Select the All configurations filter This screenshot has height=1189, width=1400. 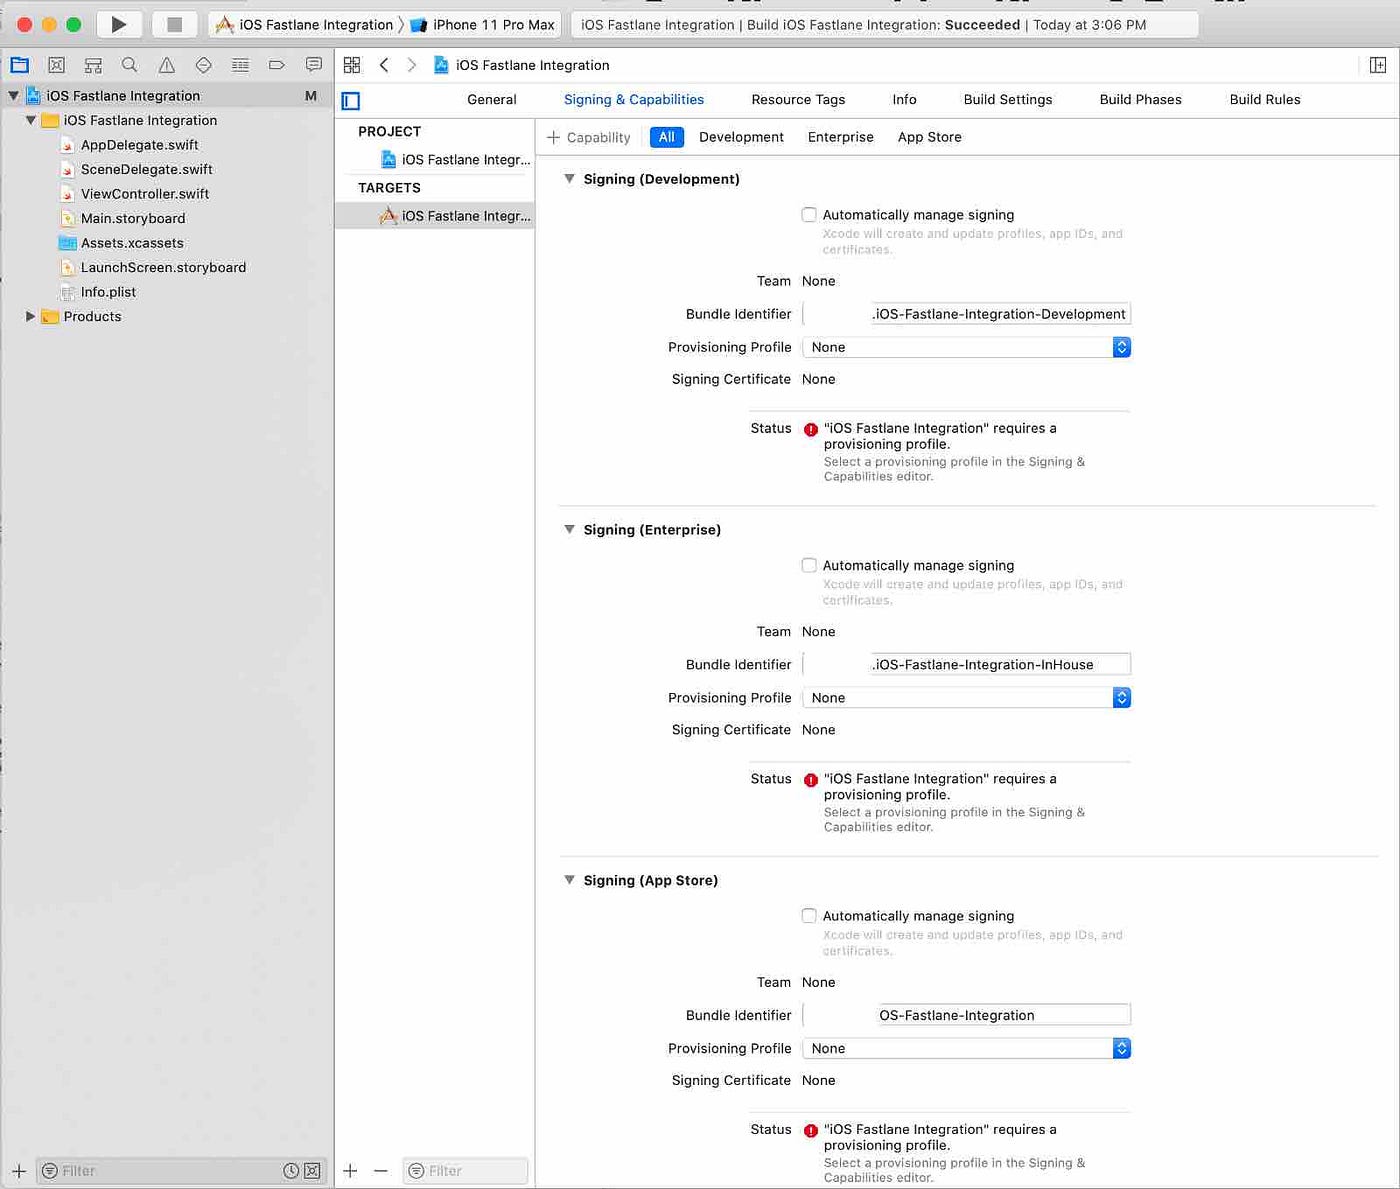667,137
